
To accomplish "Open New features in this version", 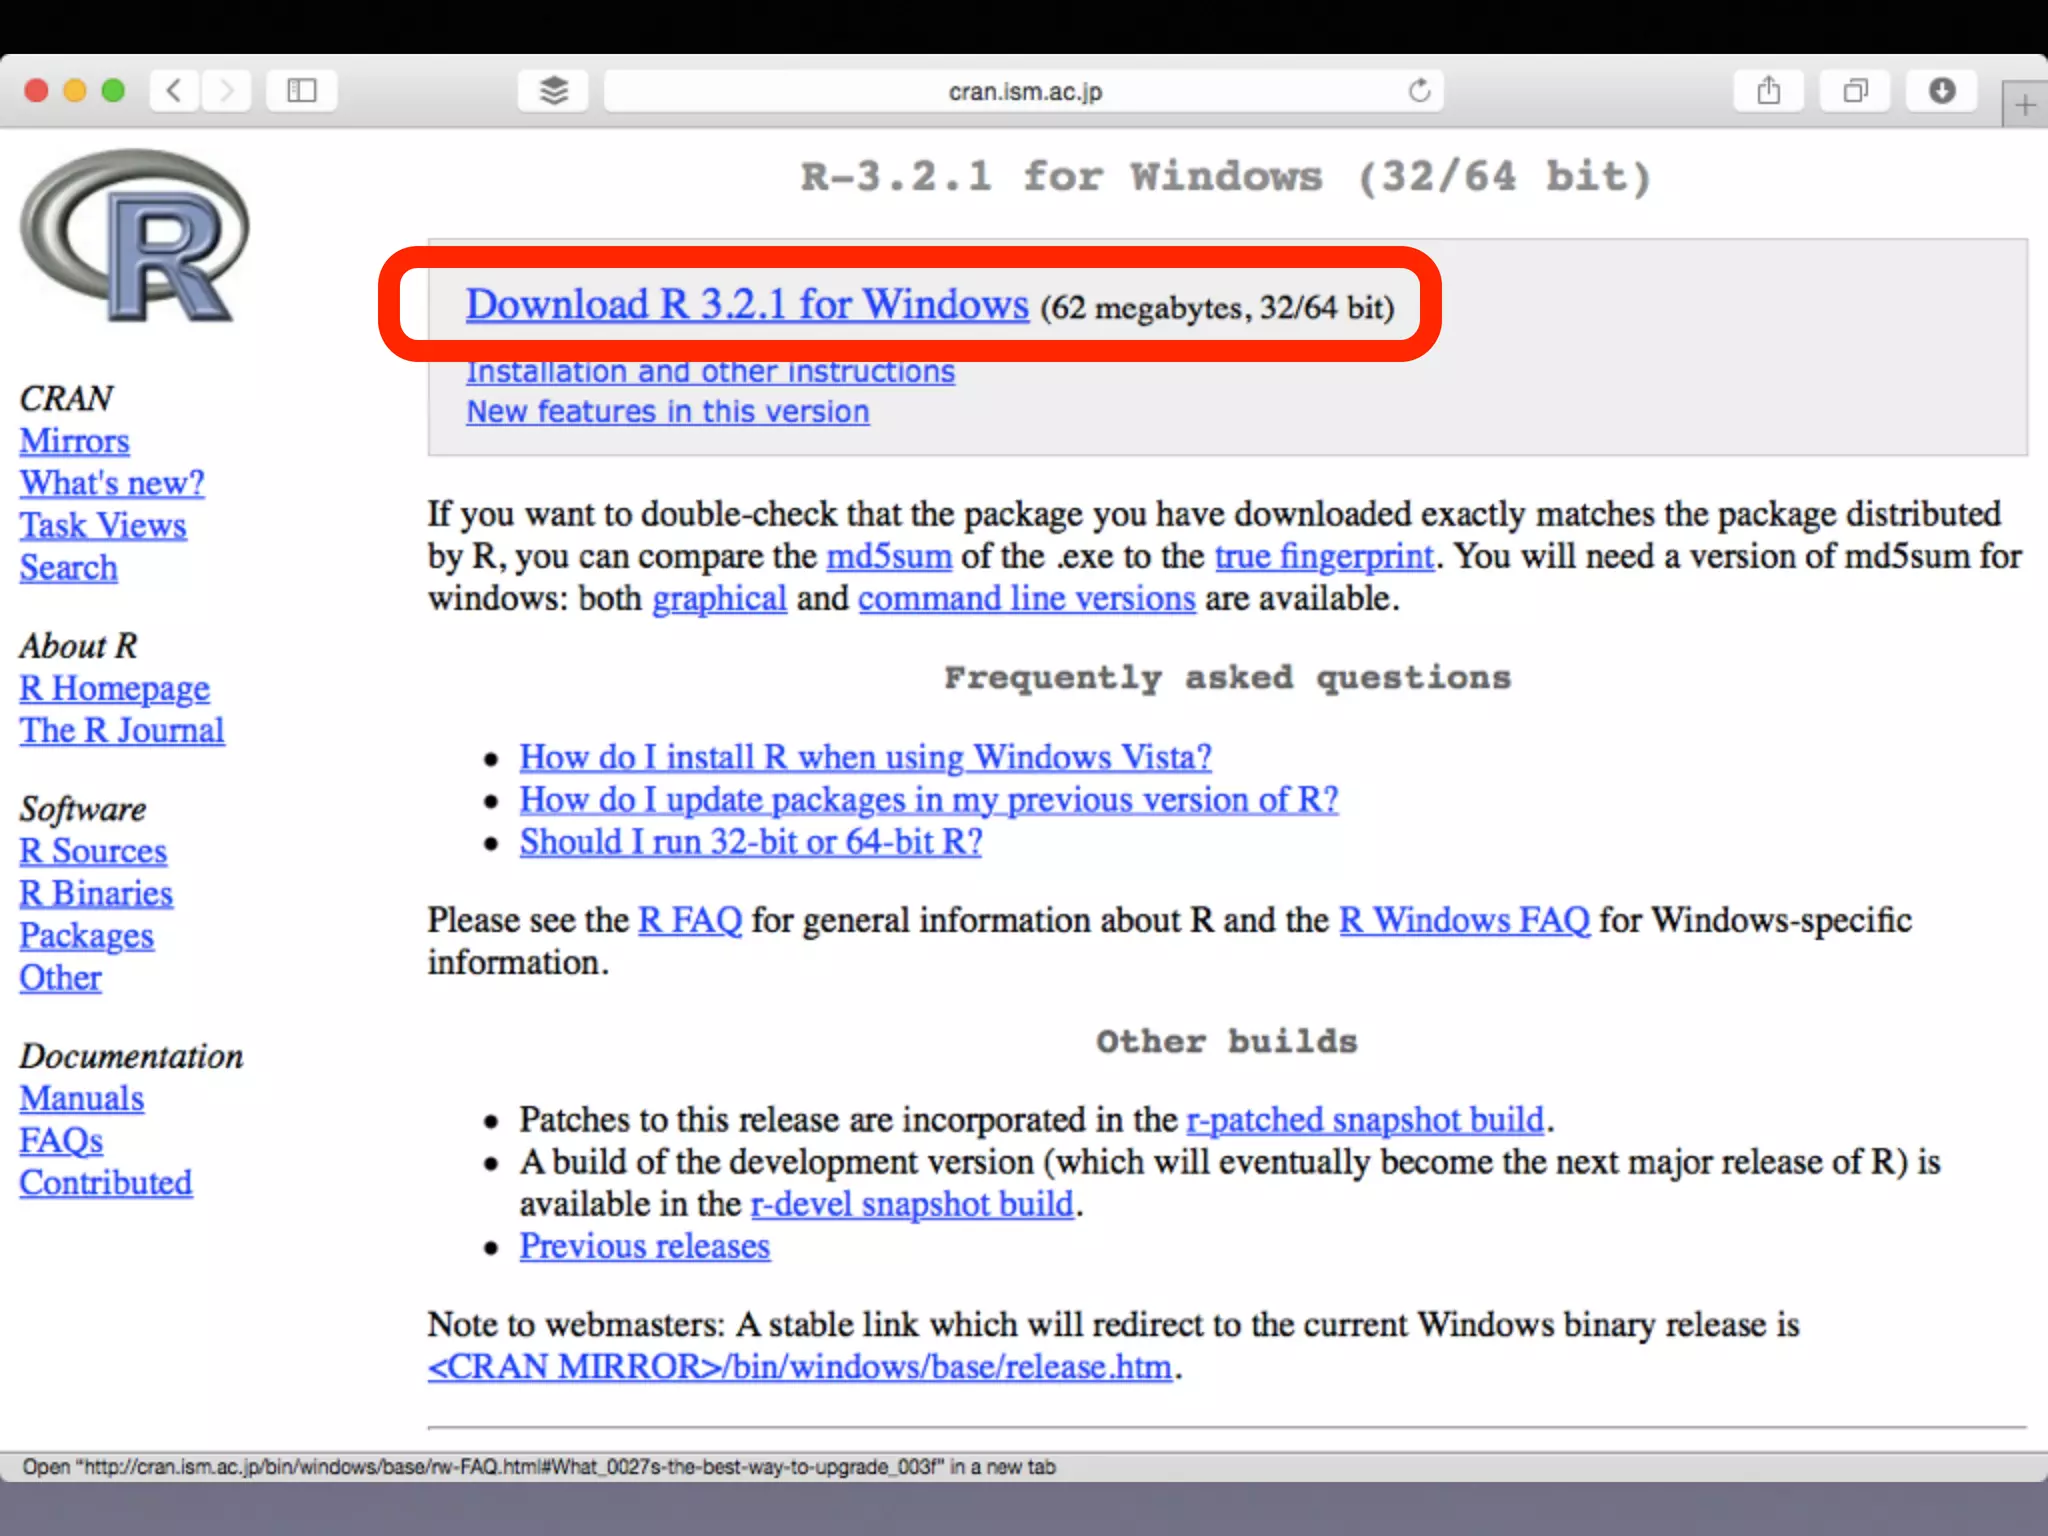I will (x=667, y=412).
